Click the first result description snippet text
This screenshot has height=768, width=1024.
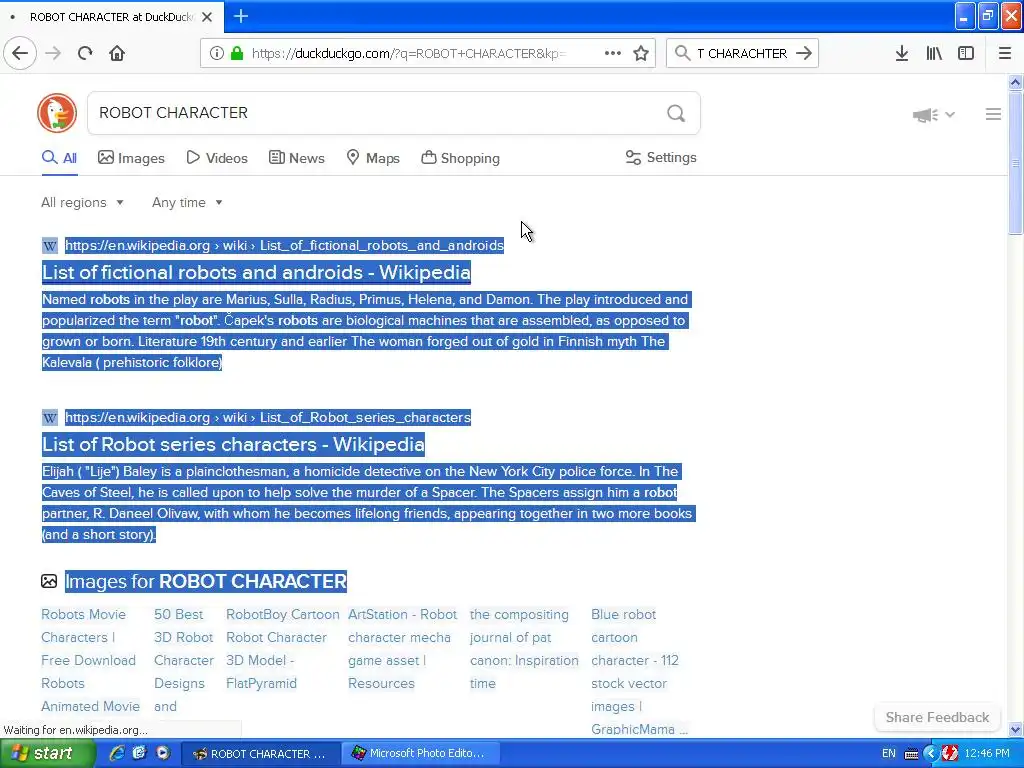coord(366,331)
